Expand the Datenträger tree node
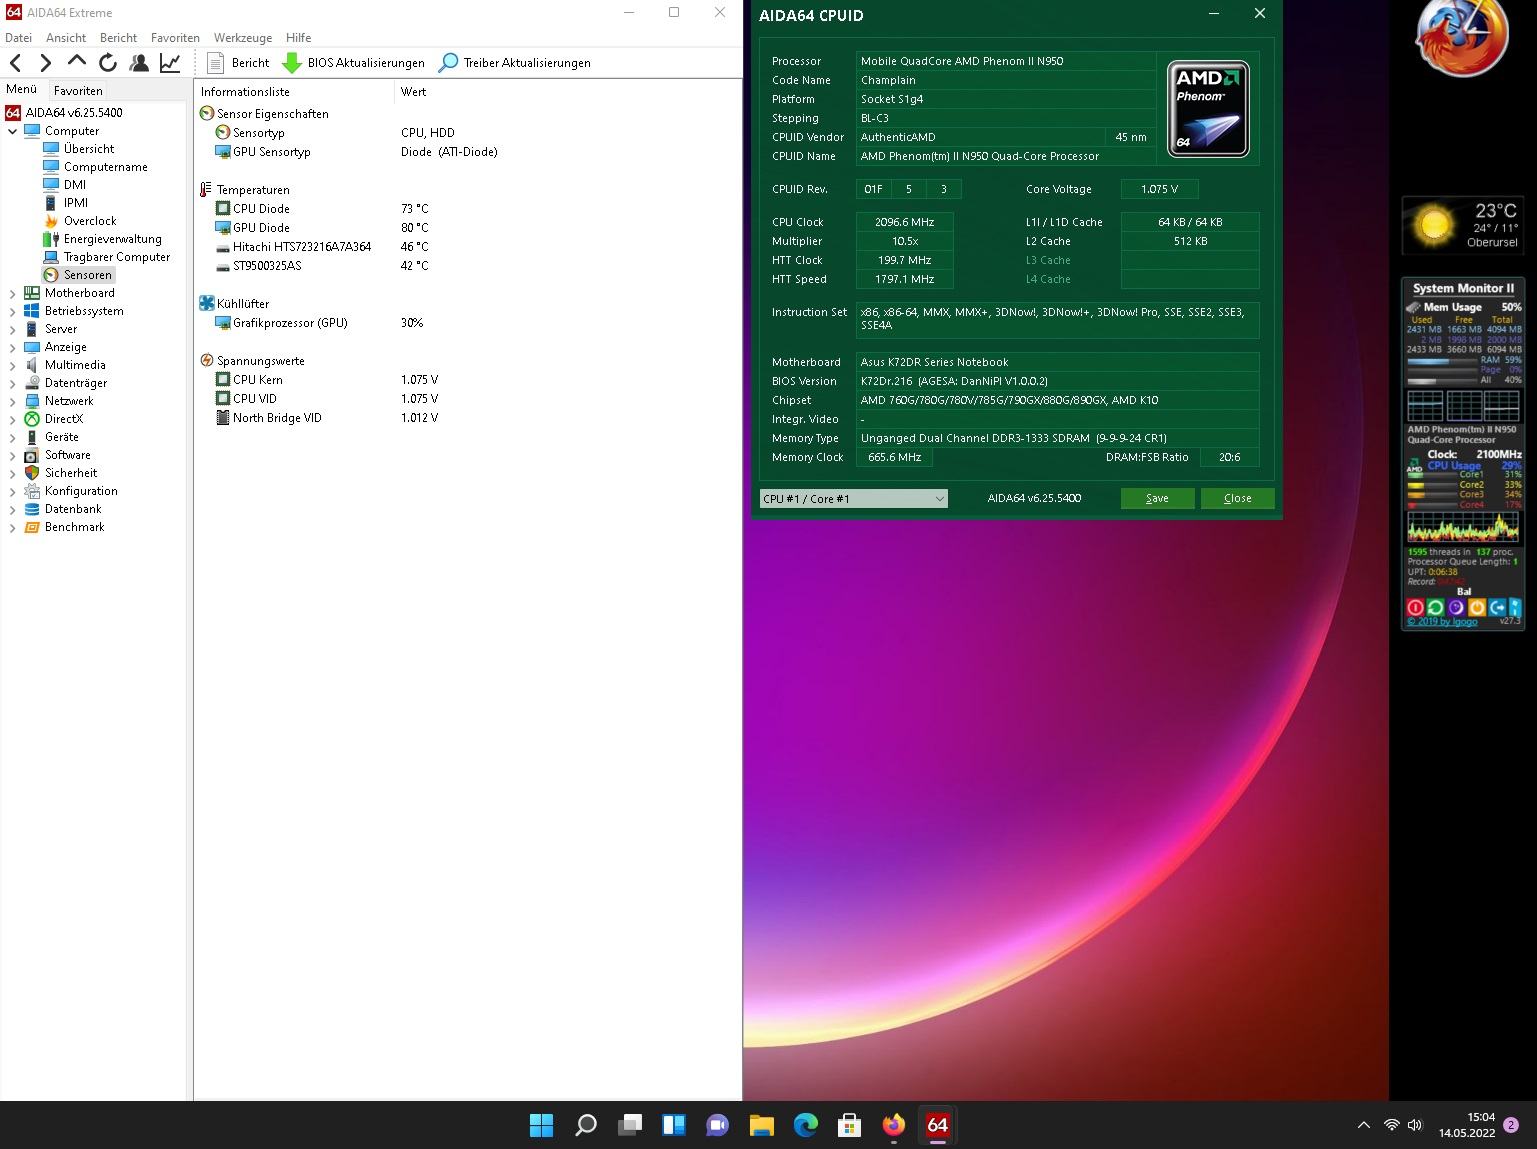 (12, 383)
